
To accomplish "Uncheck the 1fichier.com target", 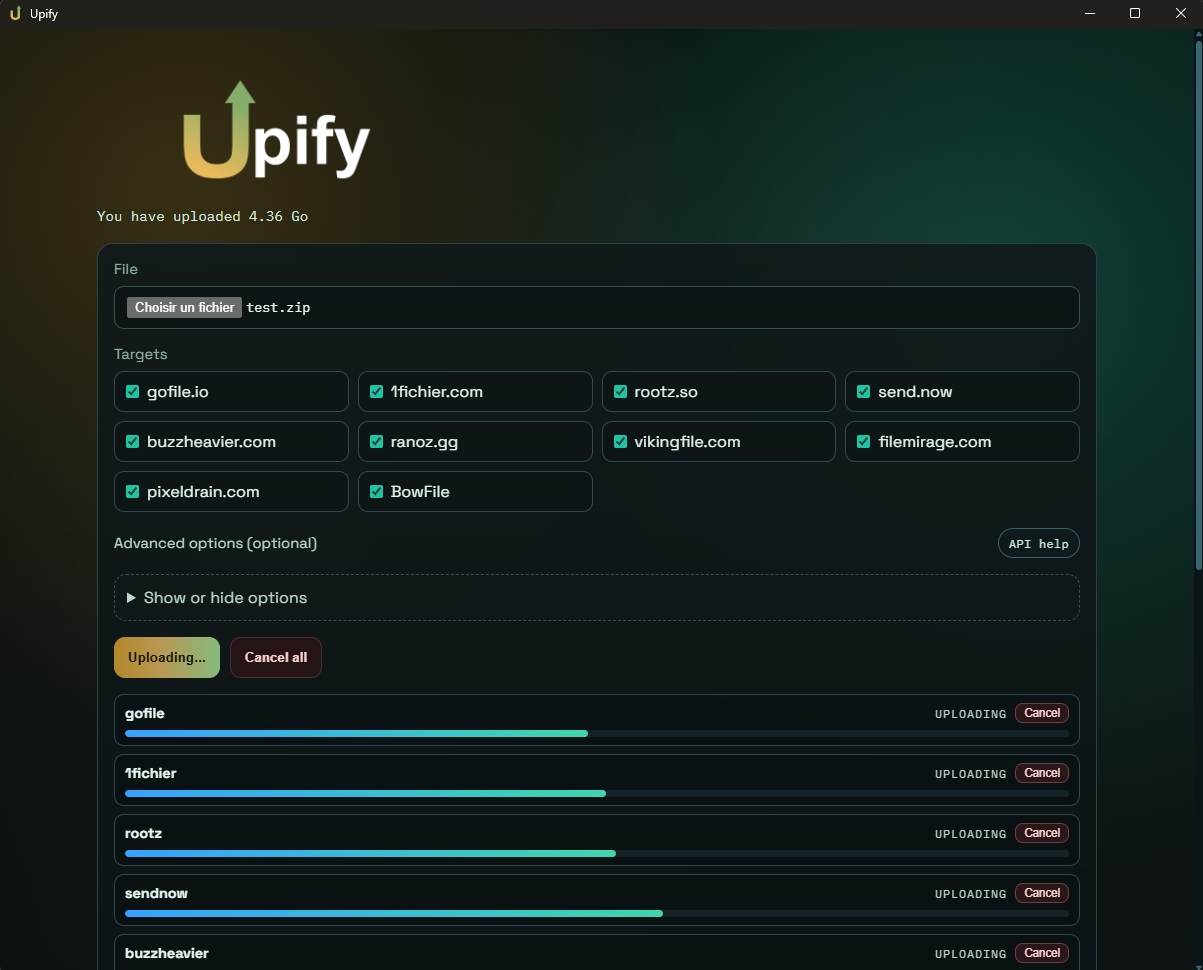I will [377, 392].
